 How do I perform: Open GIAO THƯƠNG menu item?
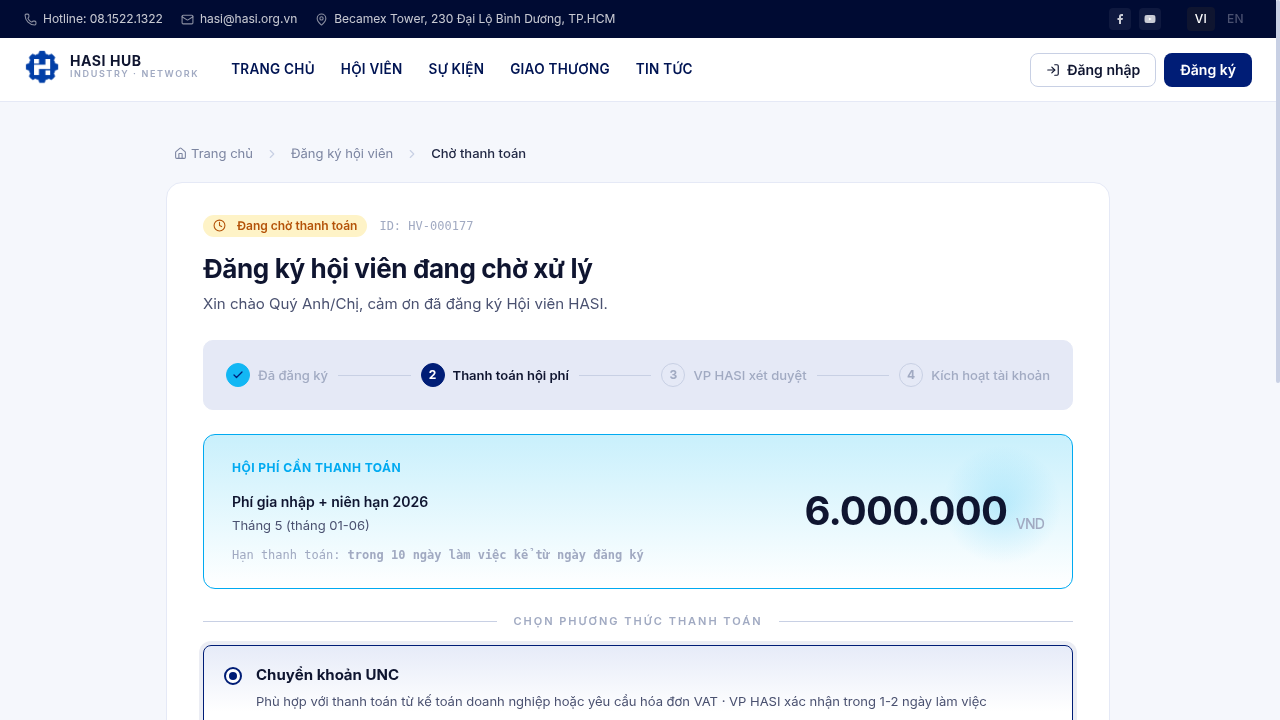[x=560, y=69]
